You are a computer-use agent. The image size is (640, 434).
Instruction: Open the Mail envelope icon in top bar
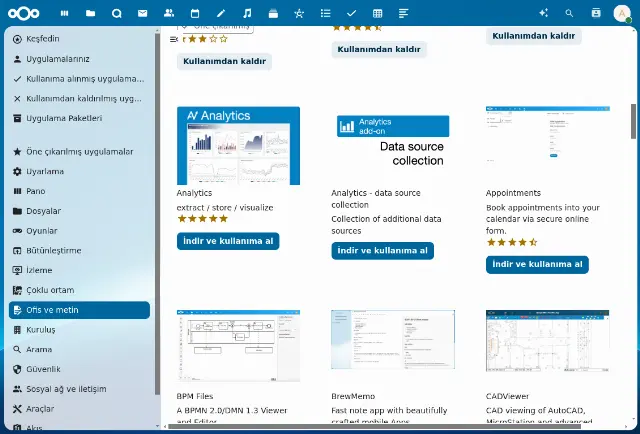tap(142, 13)
